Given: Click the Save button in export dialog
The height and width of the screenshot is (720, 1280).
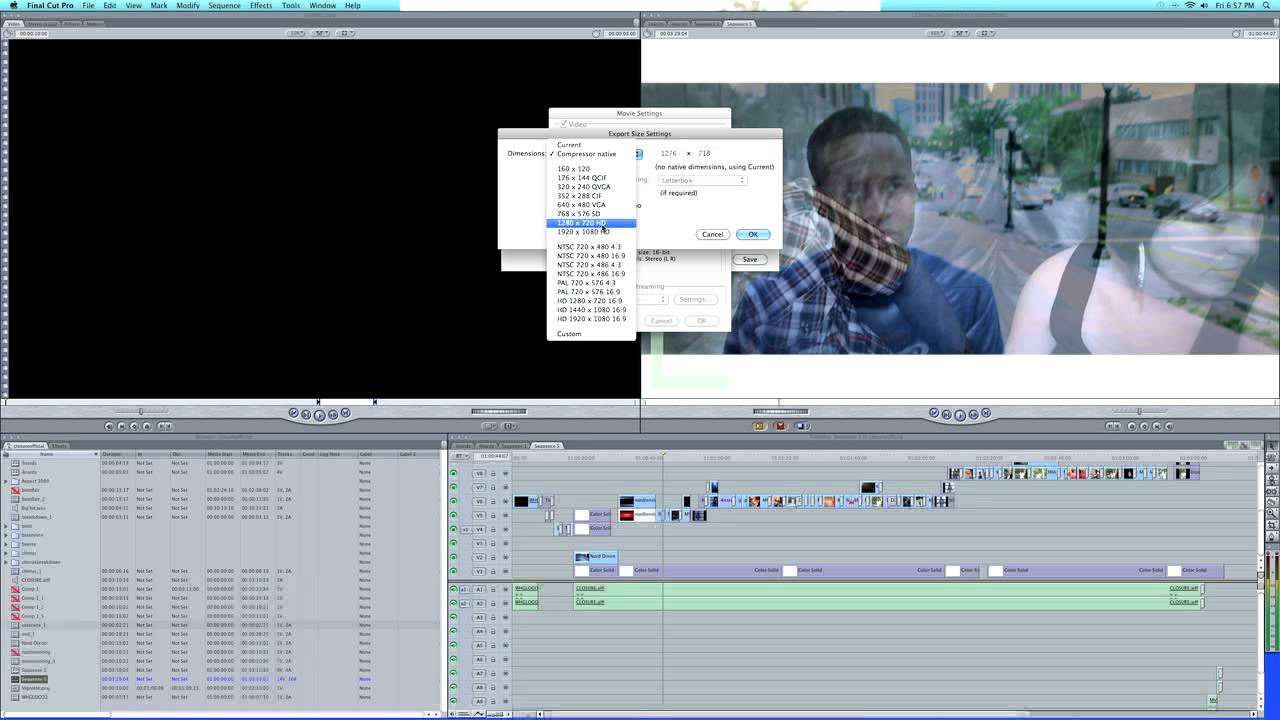Looking at the screenshot, I should pyautogui.click(x=750, y=259).
